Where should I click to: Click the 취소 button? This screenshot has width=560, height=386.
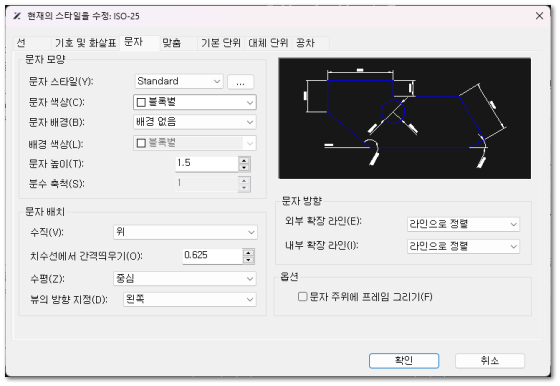tap(490, 361)
